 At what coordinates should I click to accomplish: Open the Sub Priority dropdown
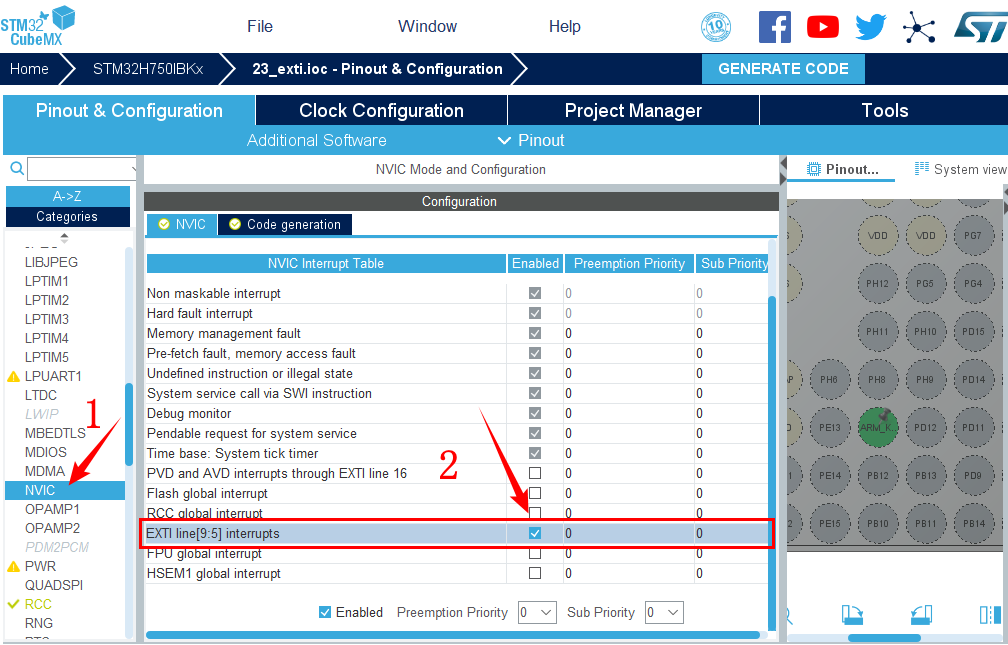point(663,612)
